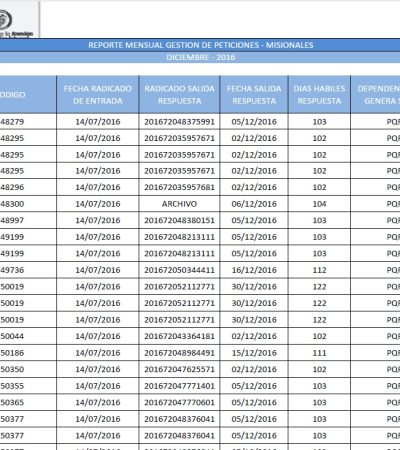Click the date cell 15/12/2016
The image size is (400, 450).
[x=254, y=353]
